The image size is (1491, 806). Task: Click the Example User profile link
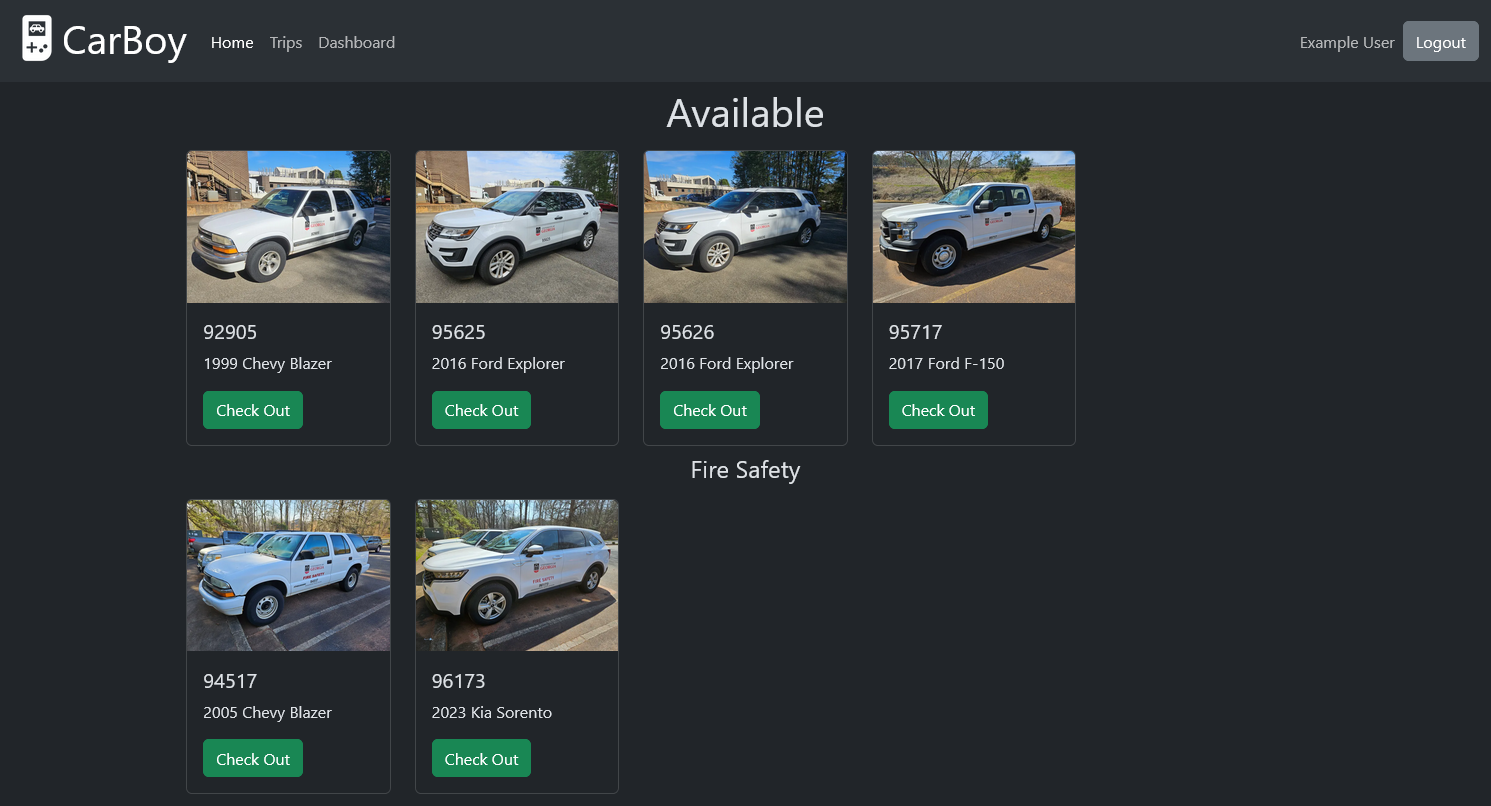(1346, 42)
